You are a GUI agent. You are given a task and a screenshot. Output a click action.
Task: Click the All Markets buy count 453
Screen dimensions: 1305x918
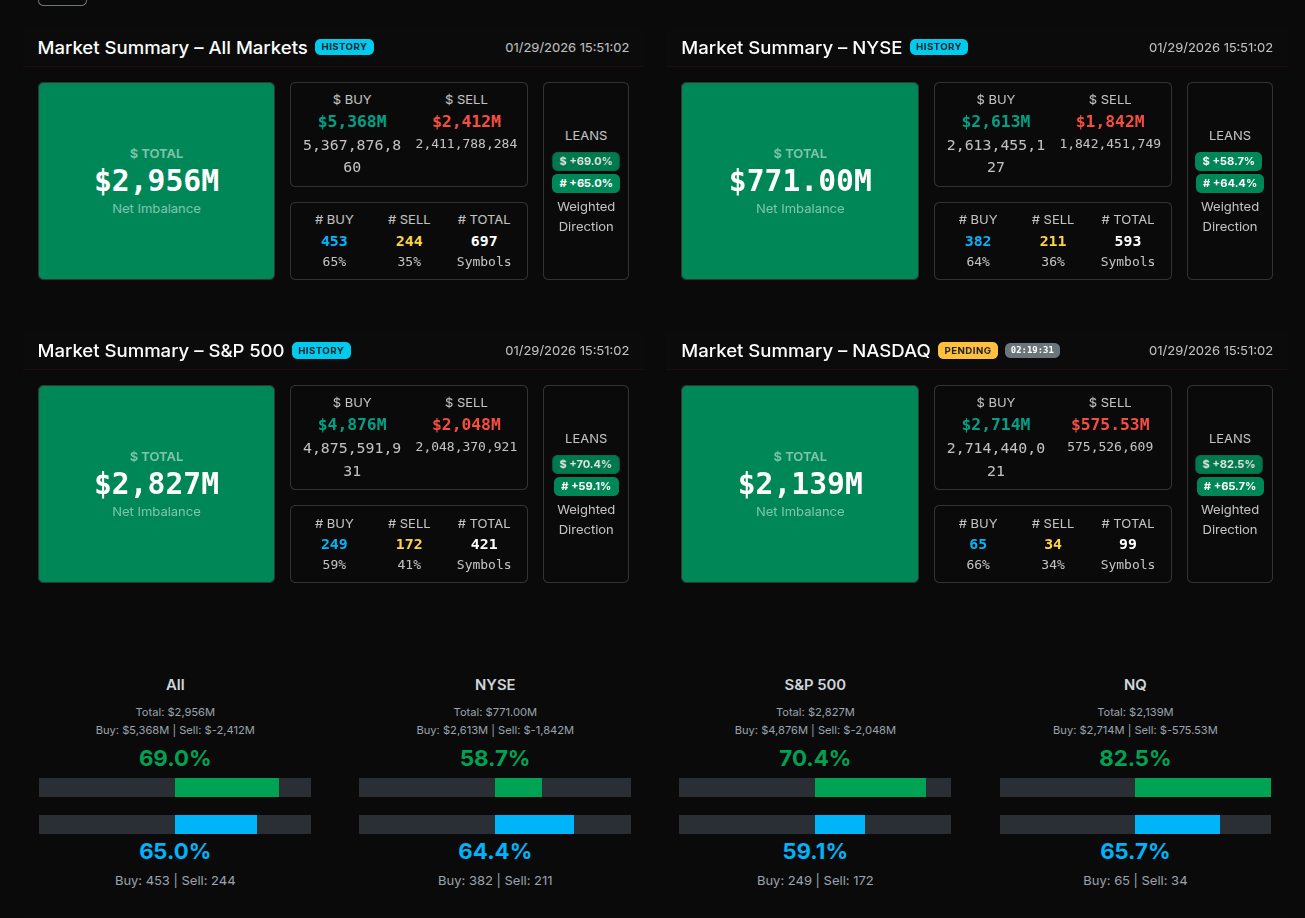(334, 241)
